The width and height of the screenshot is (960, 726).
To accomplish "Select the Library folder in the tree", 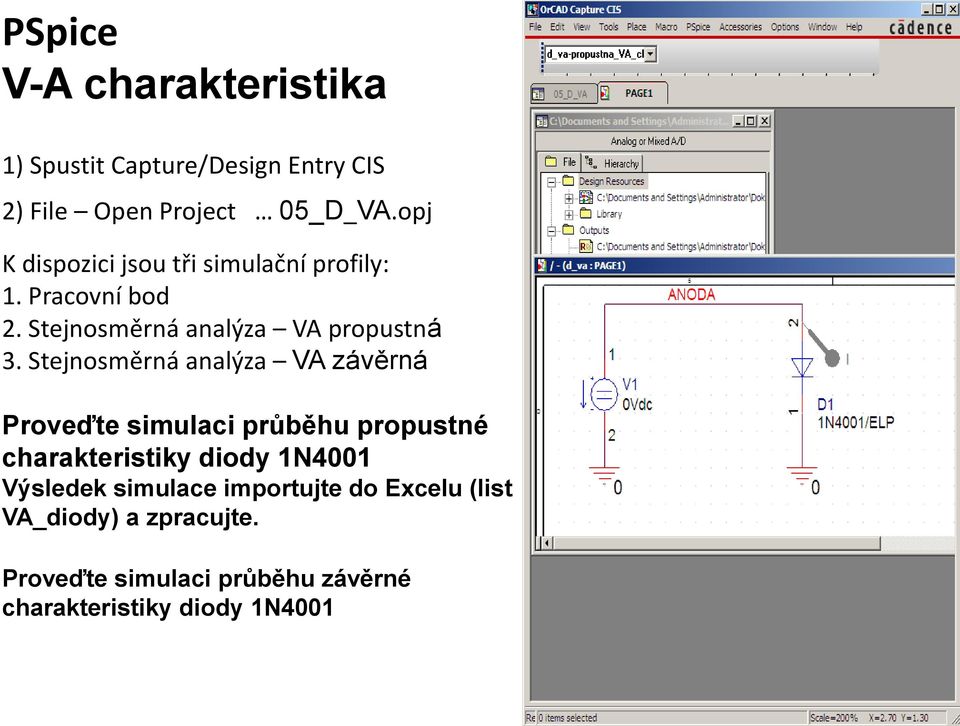I will [609, 214].
